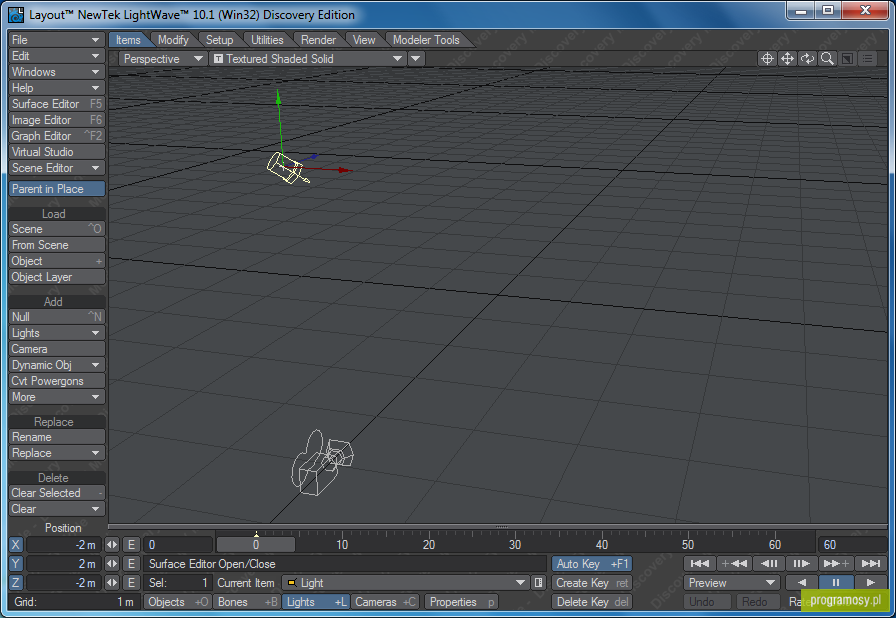Viewport: 896px width, 618px height.
Task: Jump to previous keyframe
Action: [x=734, y=564]
